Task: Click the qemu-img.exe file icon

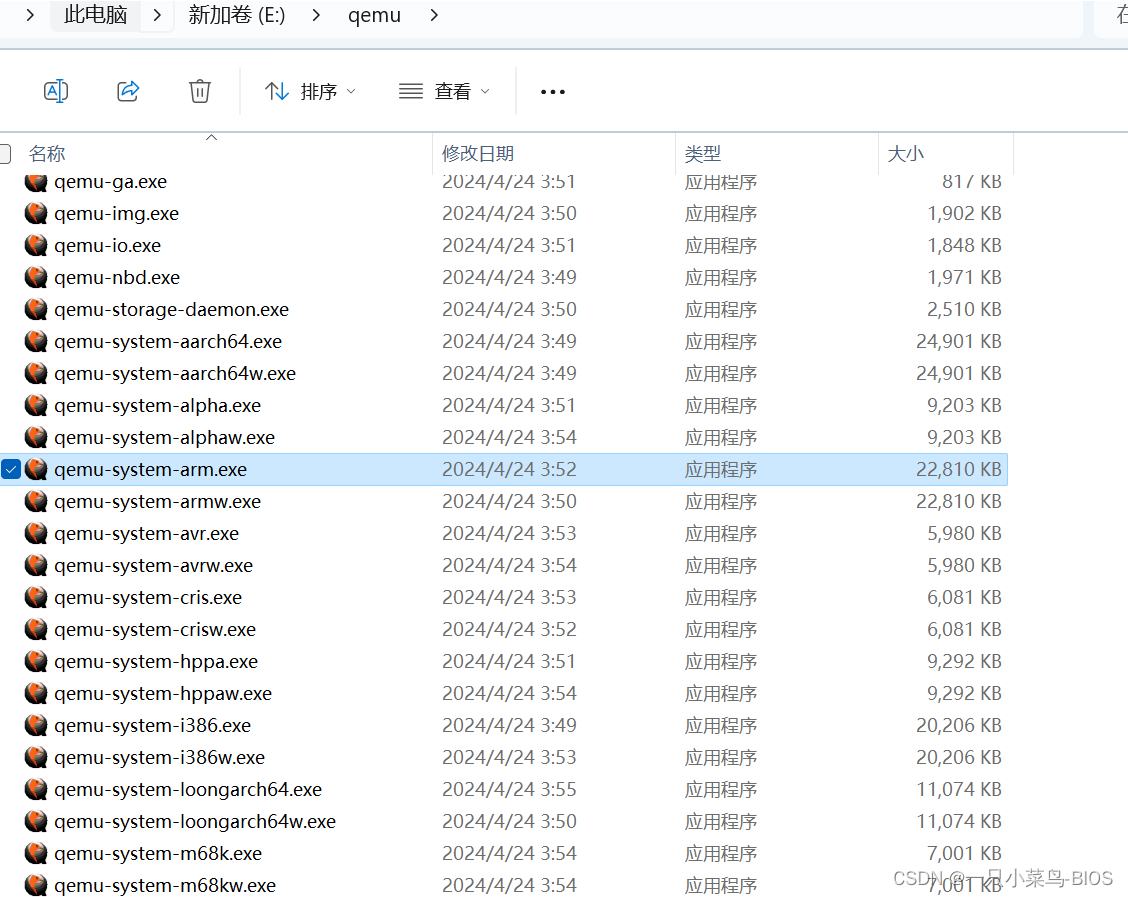Action: point(36,214)
